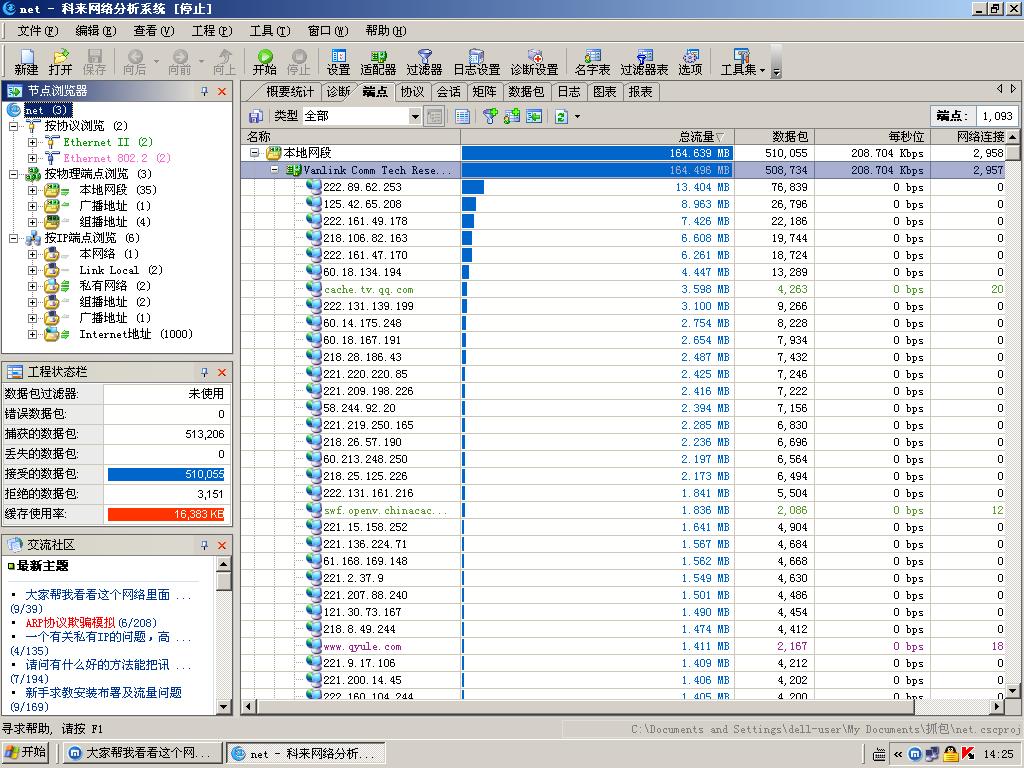This screenshot has height=768, width=1024.
Task: Open the 类型 dropdown showing 全部
Action: tap(415, 116)
